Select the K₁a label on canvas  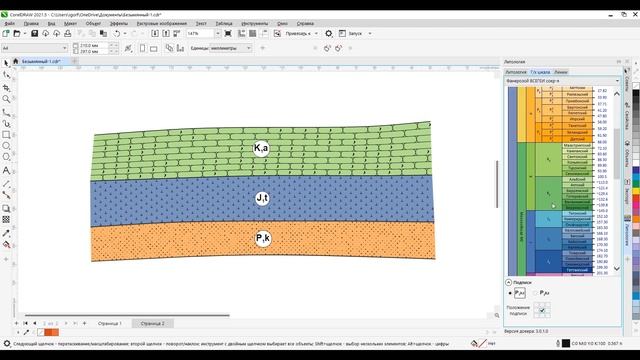point(261,148)
